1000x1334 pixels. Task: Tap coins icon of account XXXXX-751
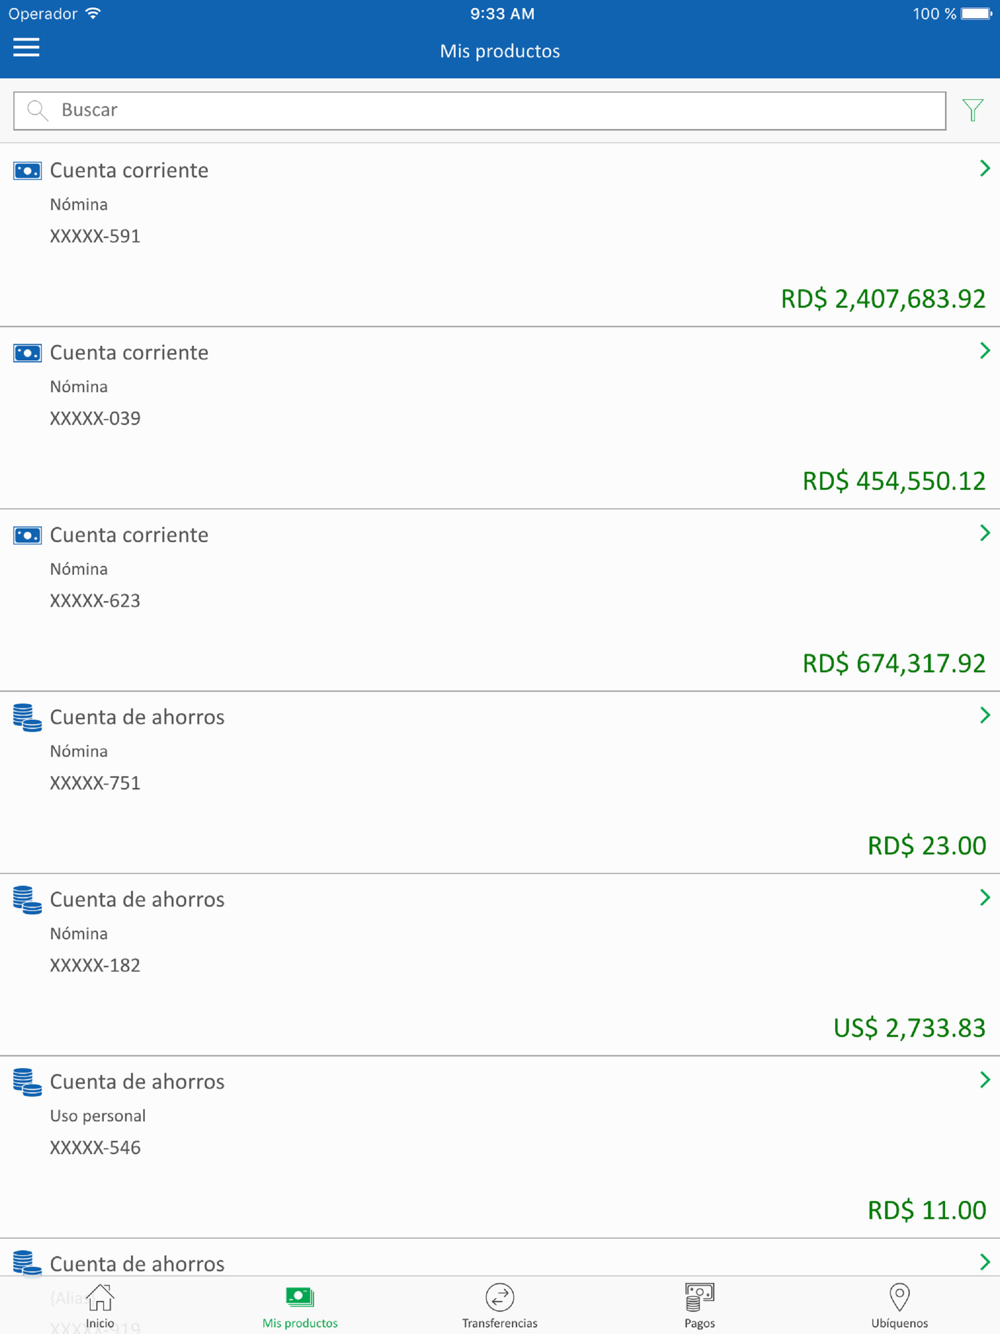pos(27,718)
